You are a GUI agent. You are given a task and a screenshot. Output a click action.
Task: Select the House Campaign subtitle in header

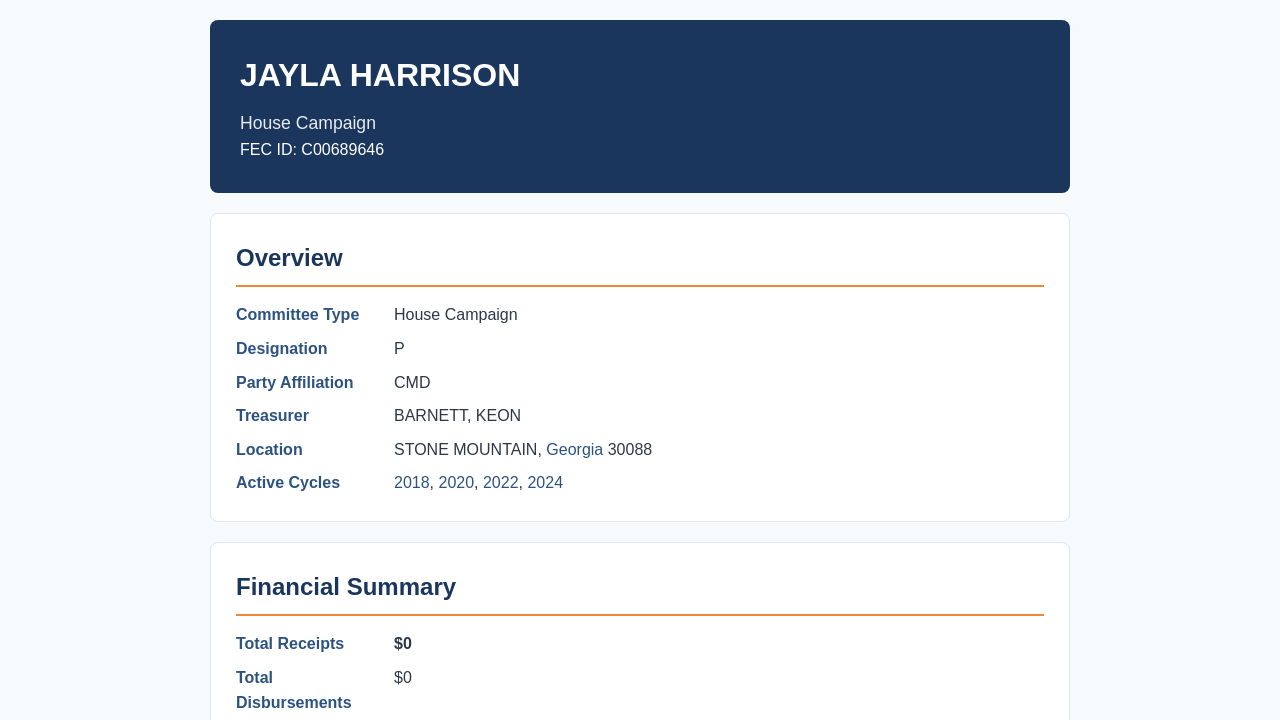coord(308,123)
